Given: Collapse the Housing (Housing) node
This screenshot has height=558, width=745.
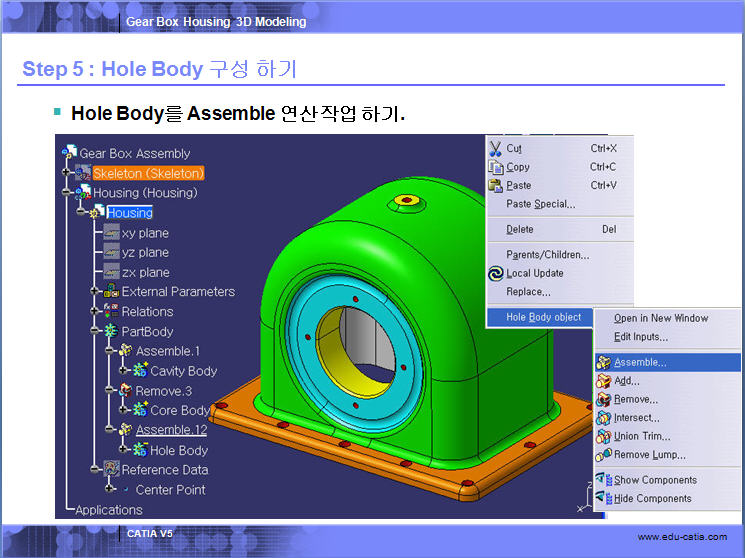Looking at the screenshot, I should [68, 193].
